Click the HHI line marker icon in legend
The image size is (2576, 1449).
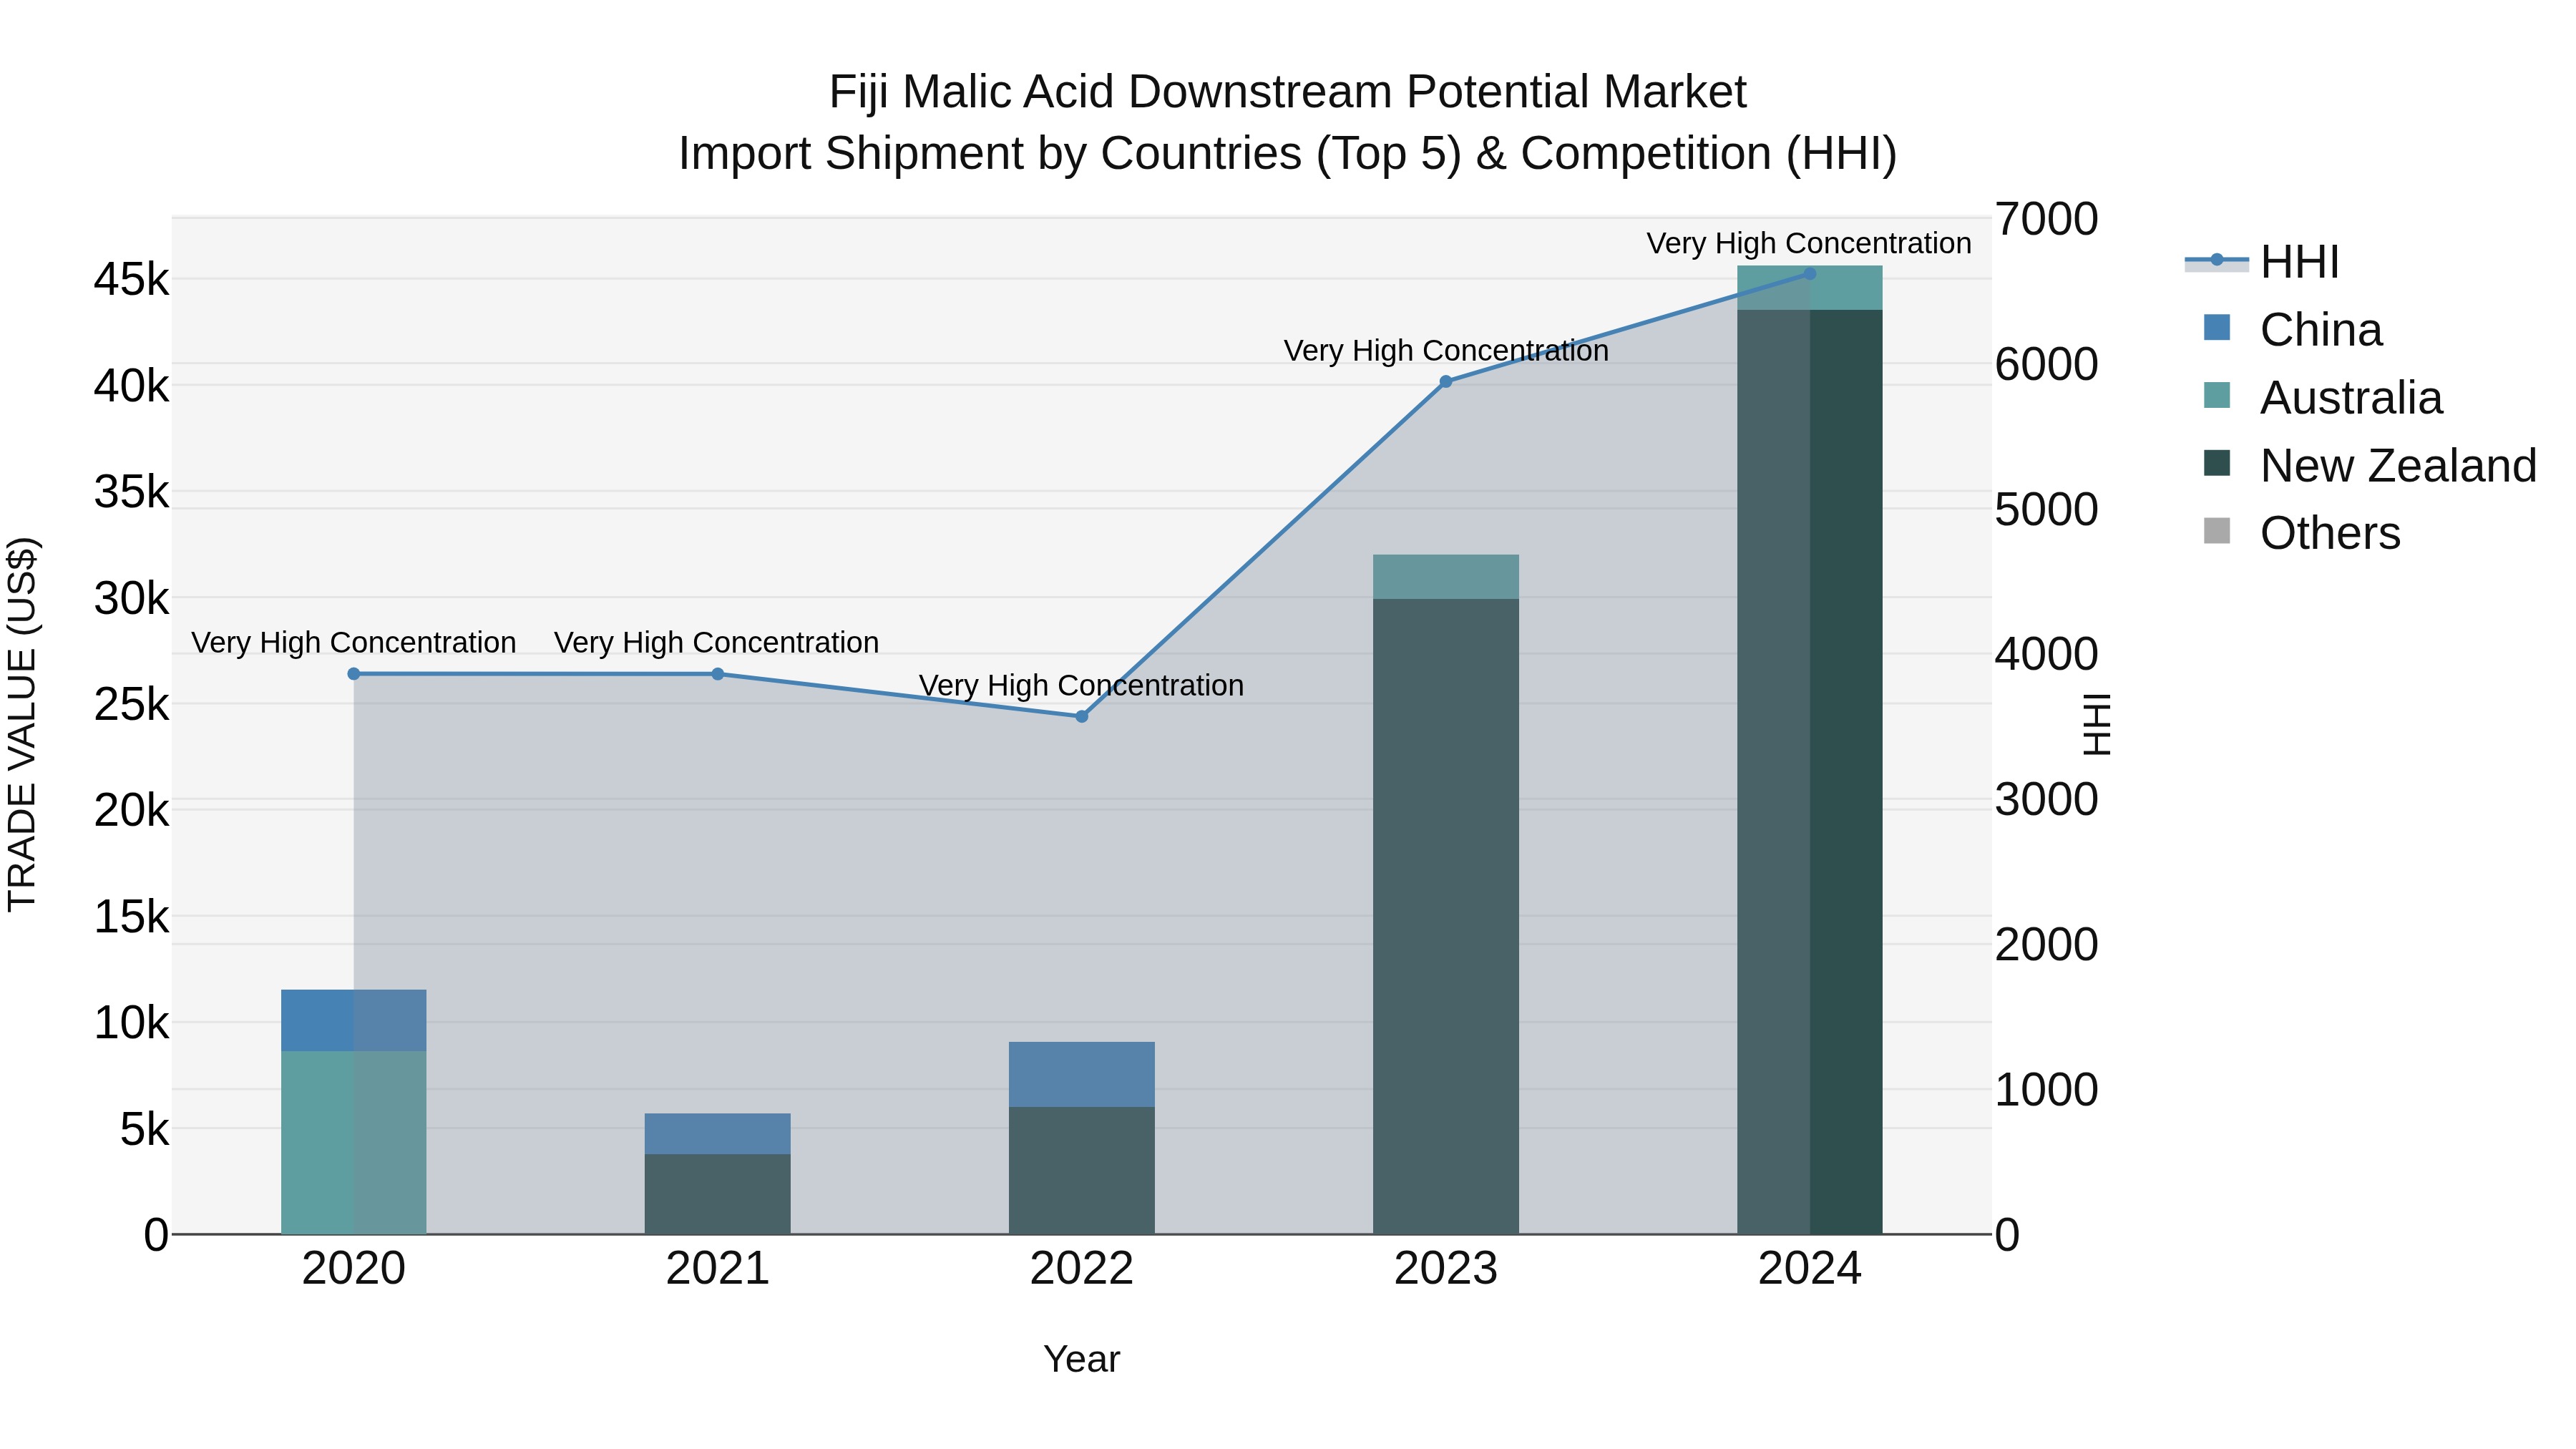point(2217,260)
